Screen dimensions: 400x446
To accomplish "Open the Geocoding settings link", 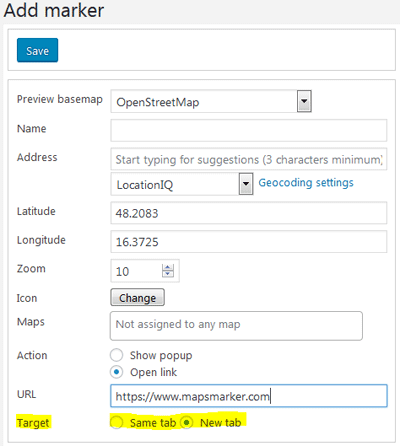I will point(306,183).
